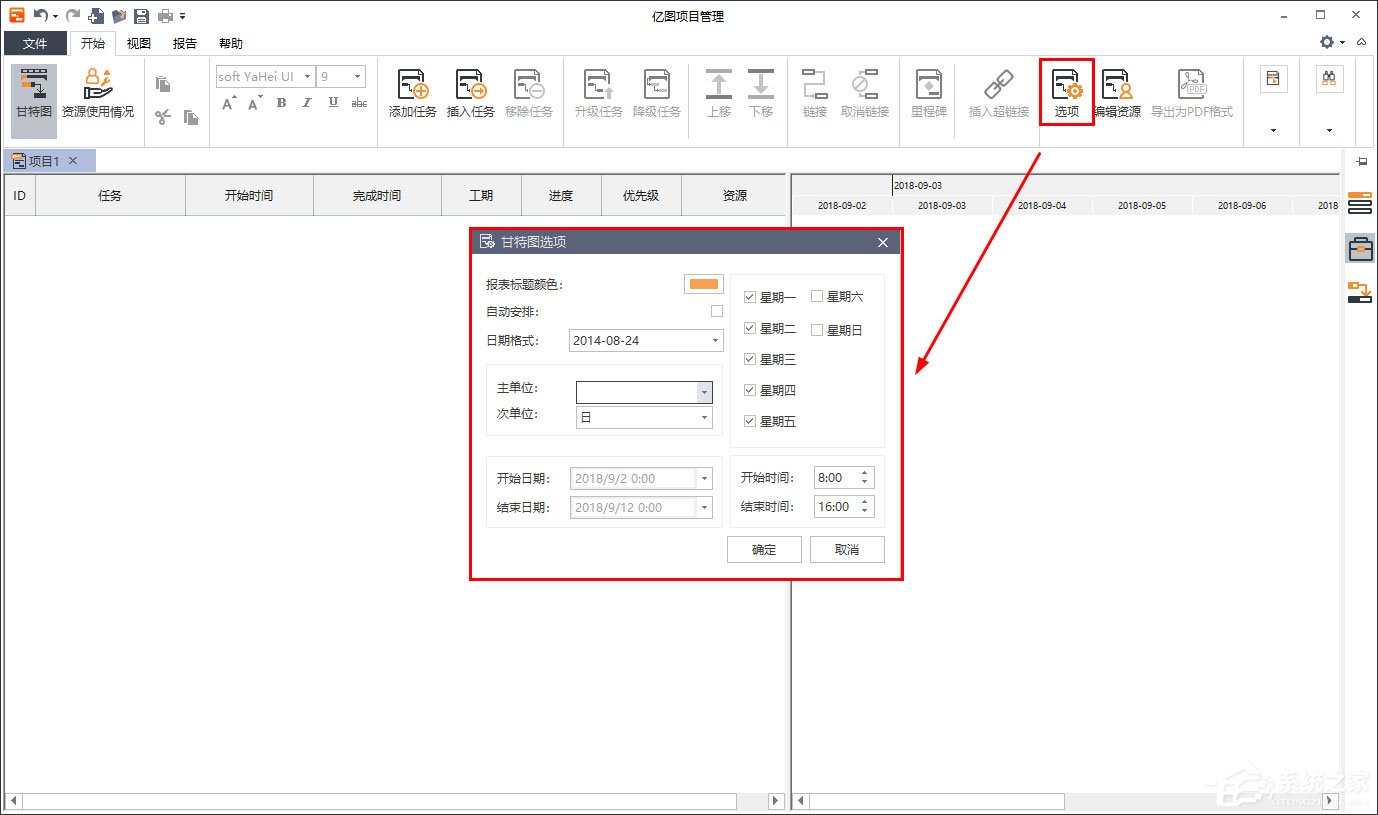
Task: Uncheck the 星期五 checkbox
Action: (750, 421)
